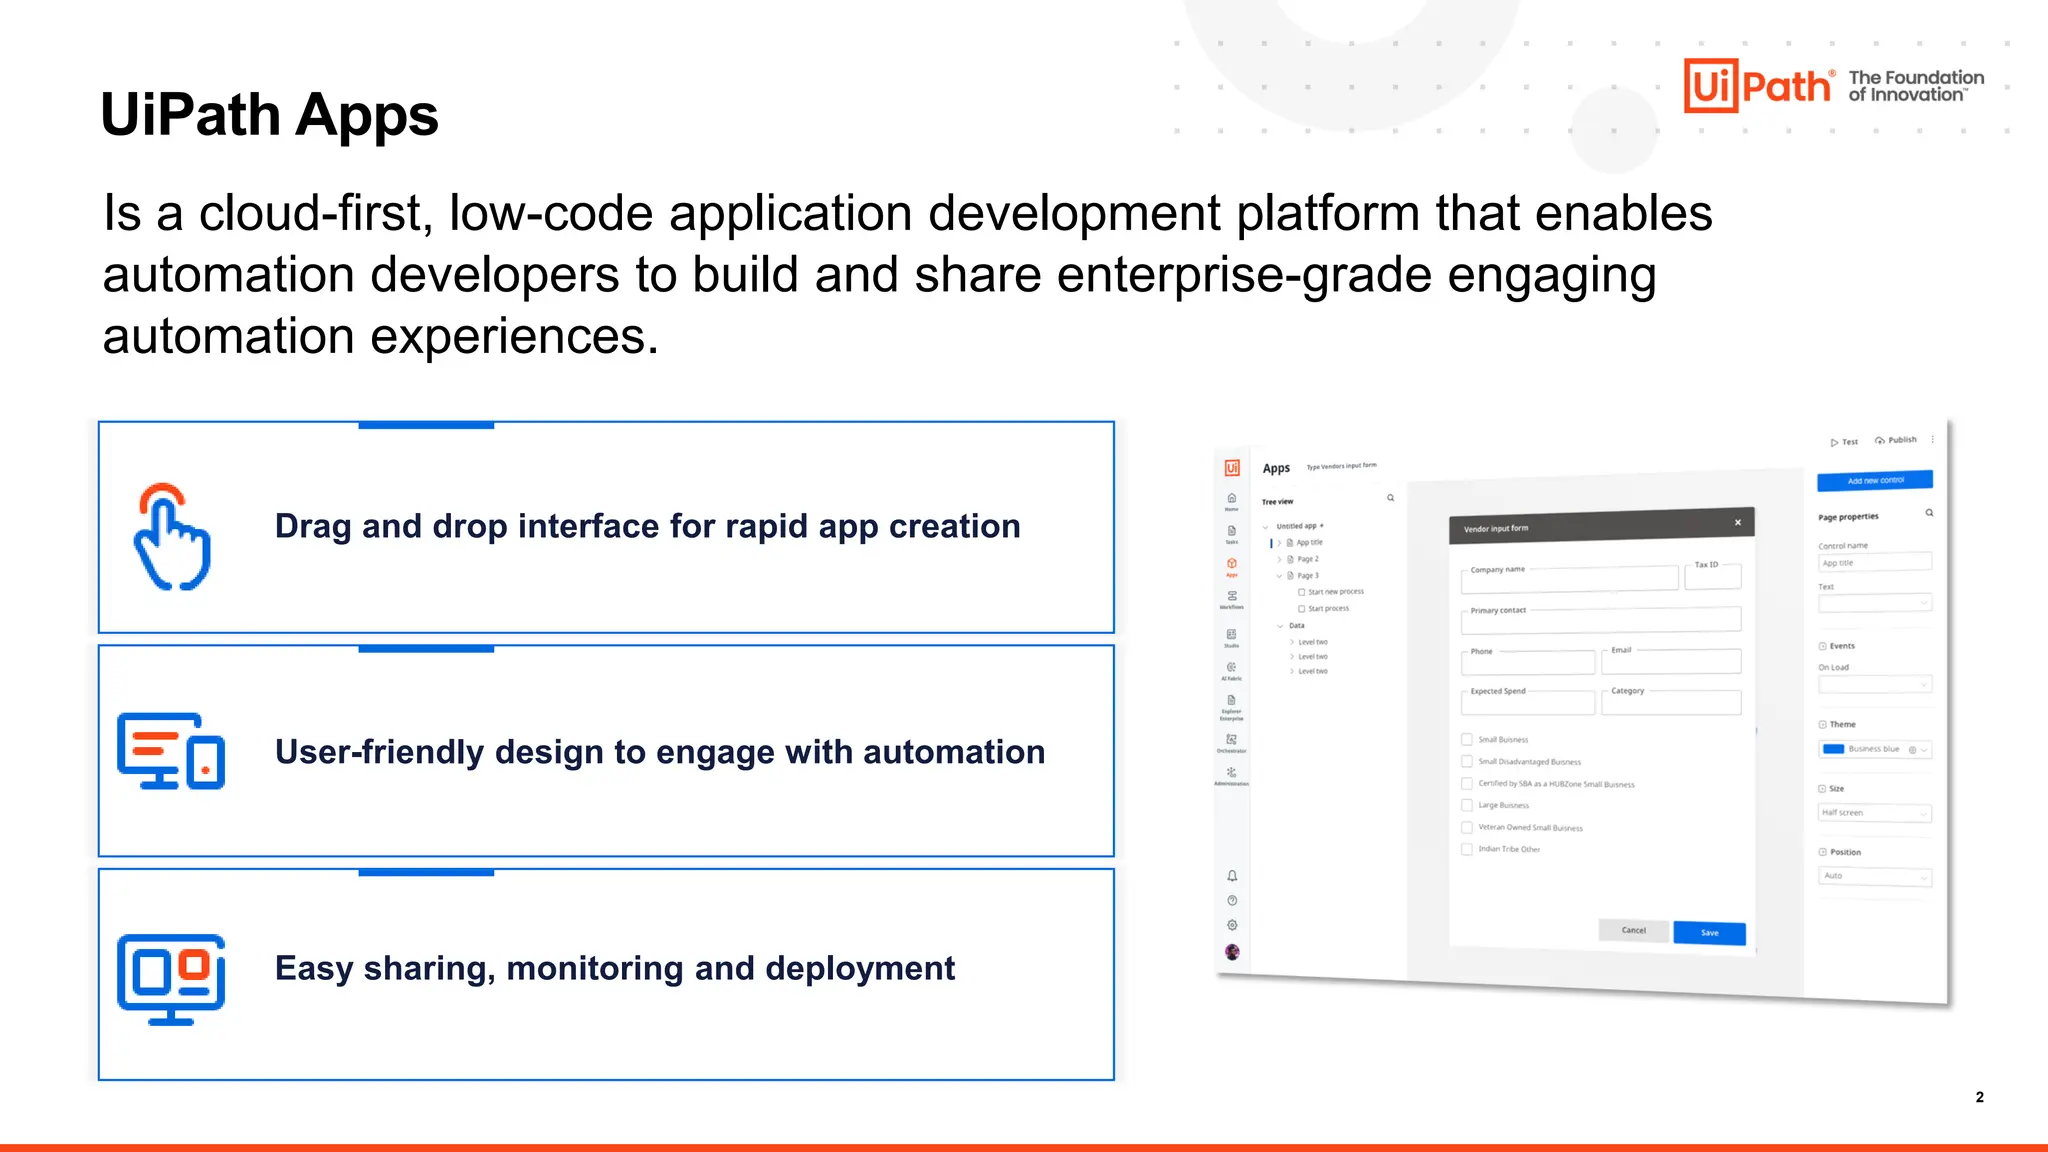Click the Business blue theme color swatch
Viewport: 2048px width, 1152px height.
(1833, 749)
